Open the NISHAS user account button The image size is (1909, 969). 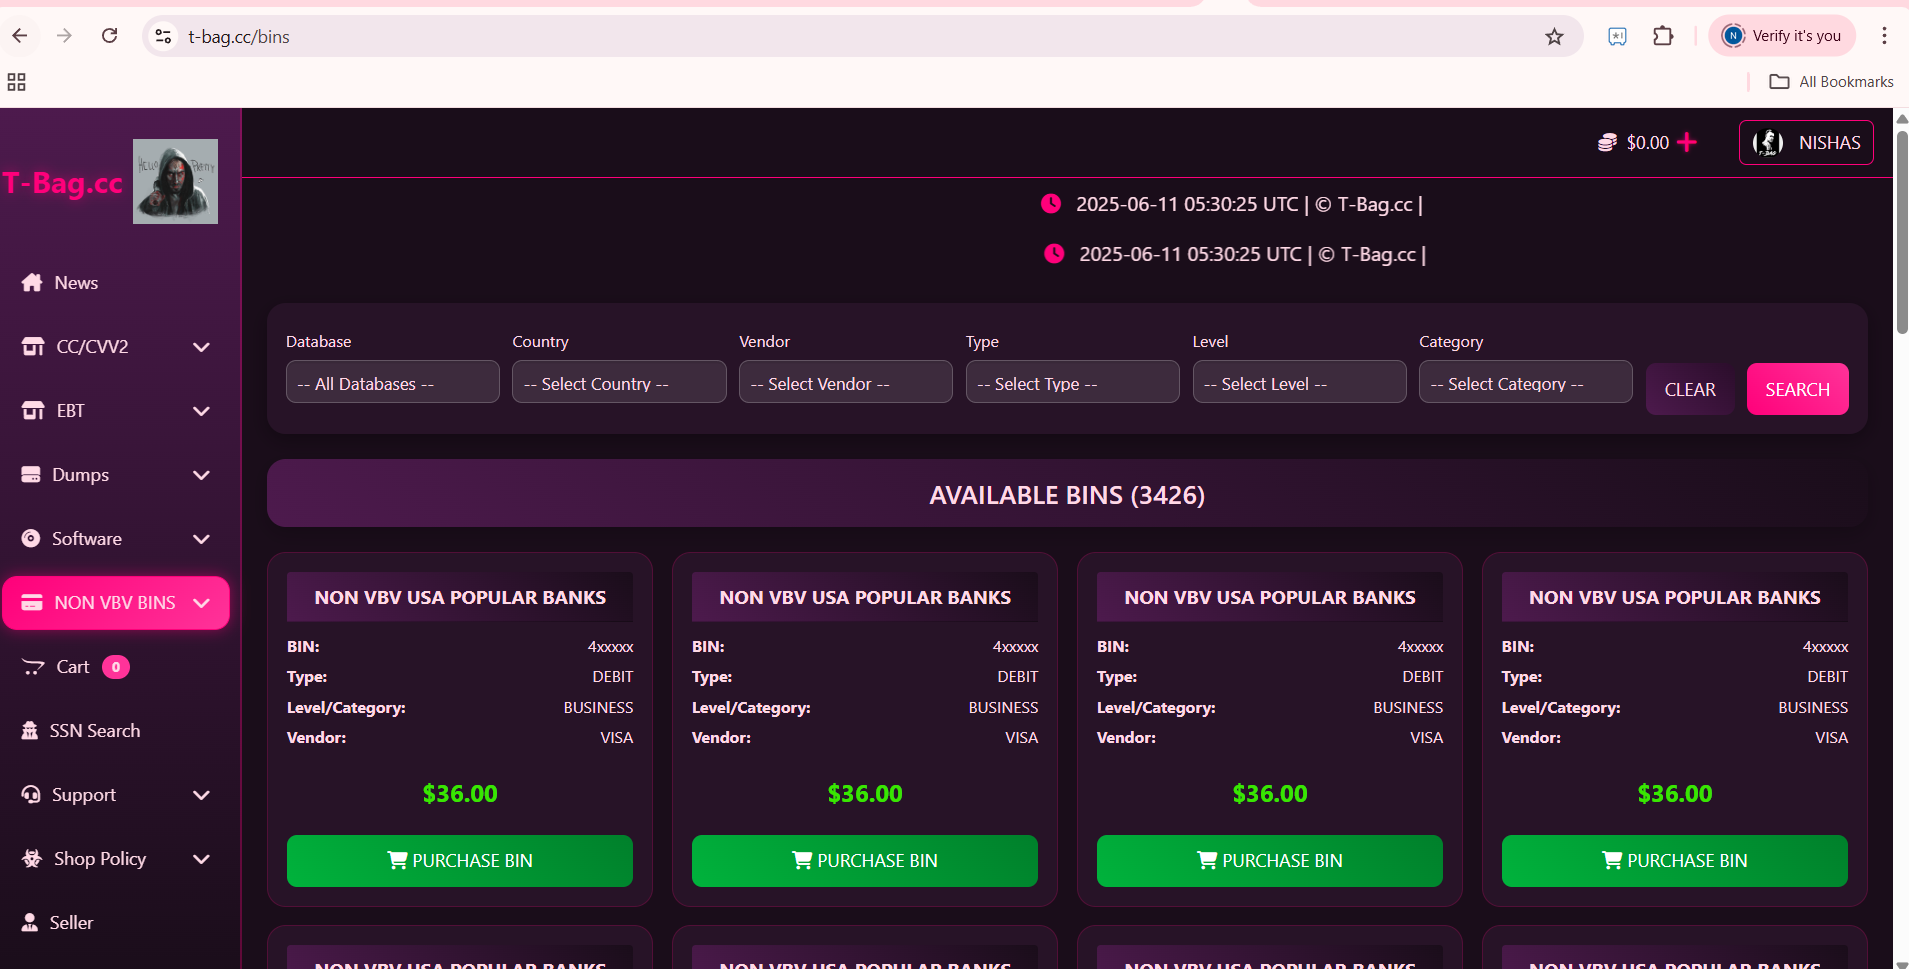[x=1806, y=142]
